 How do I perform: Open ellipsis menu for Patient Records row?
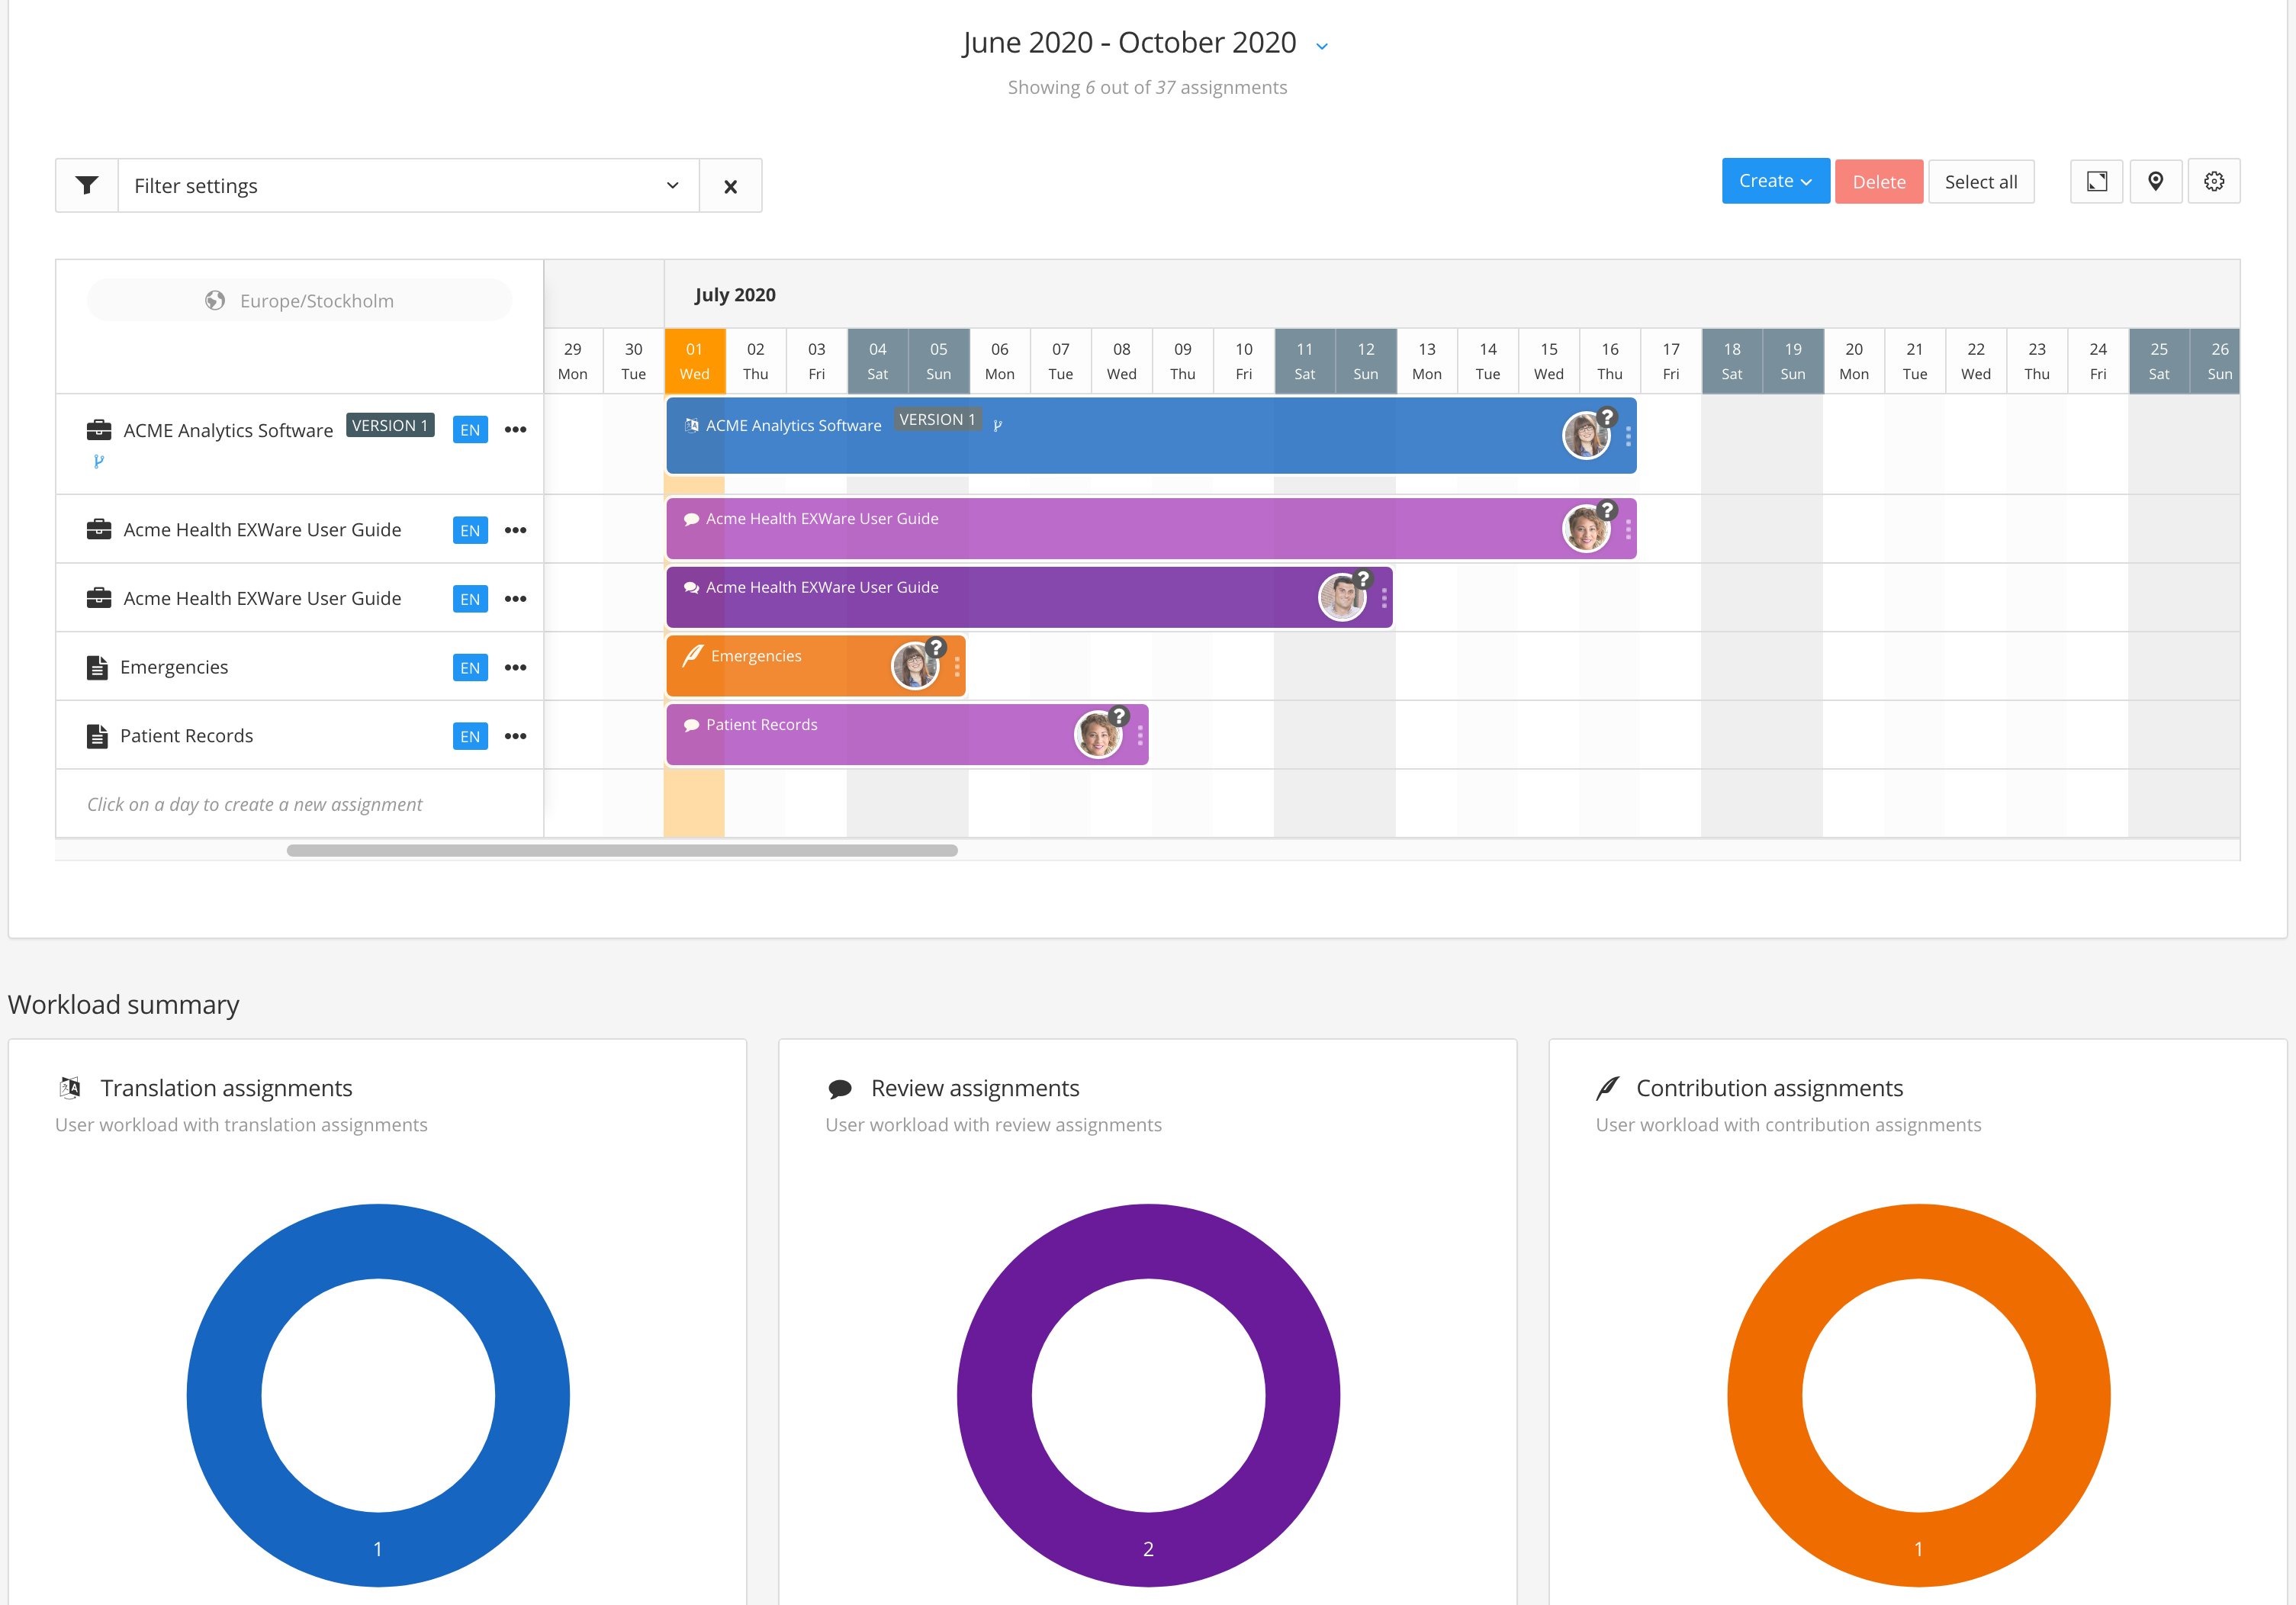[515, 736]
